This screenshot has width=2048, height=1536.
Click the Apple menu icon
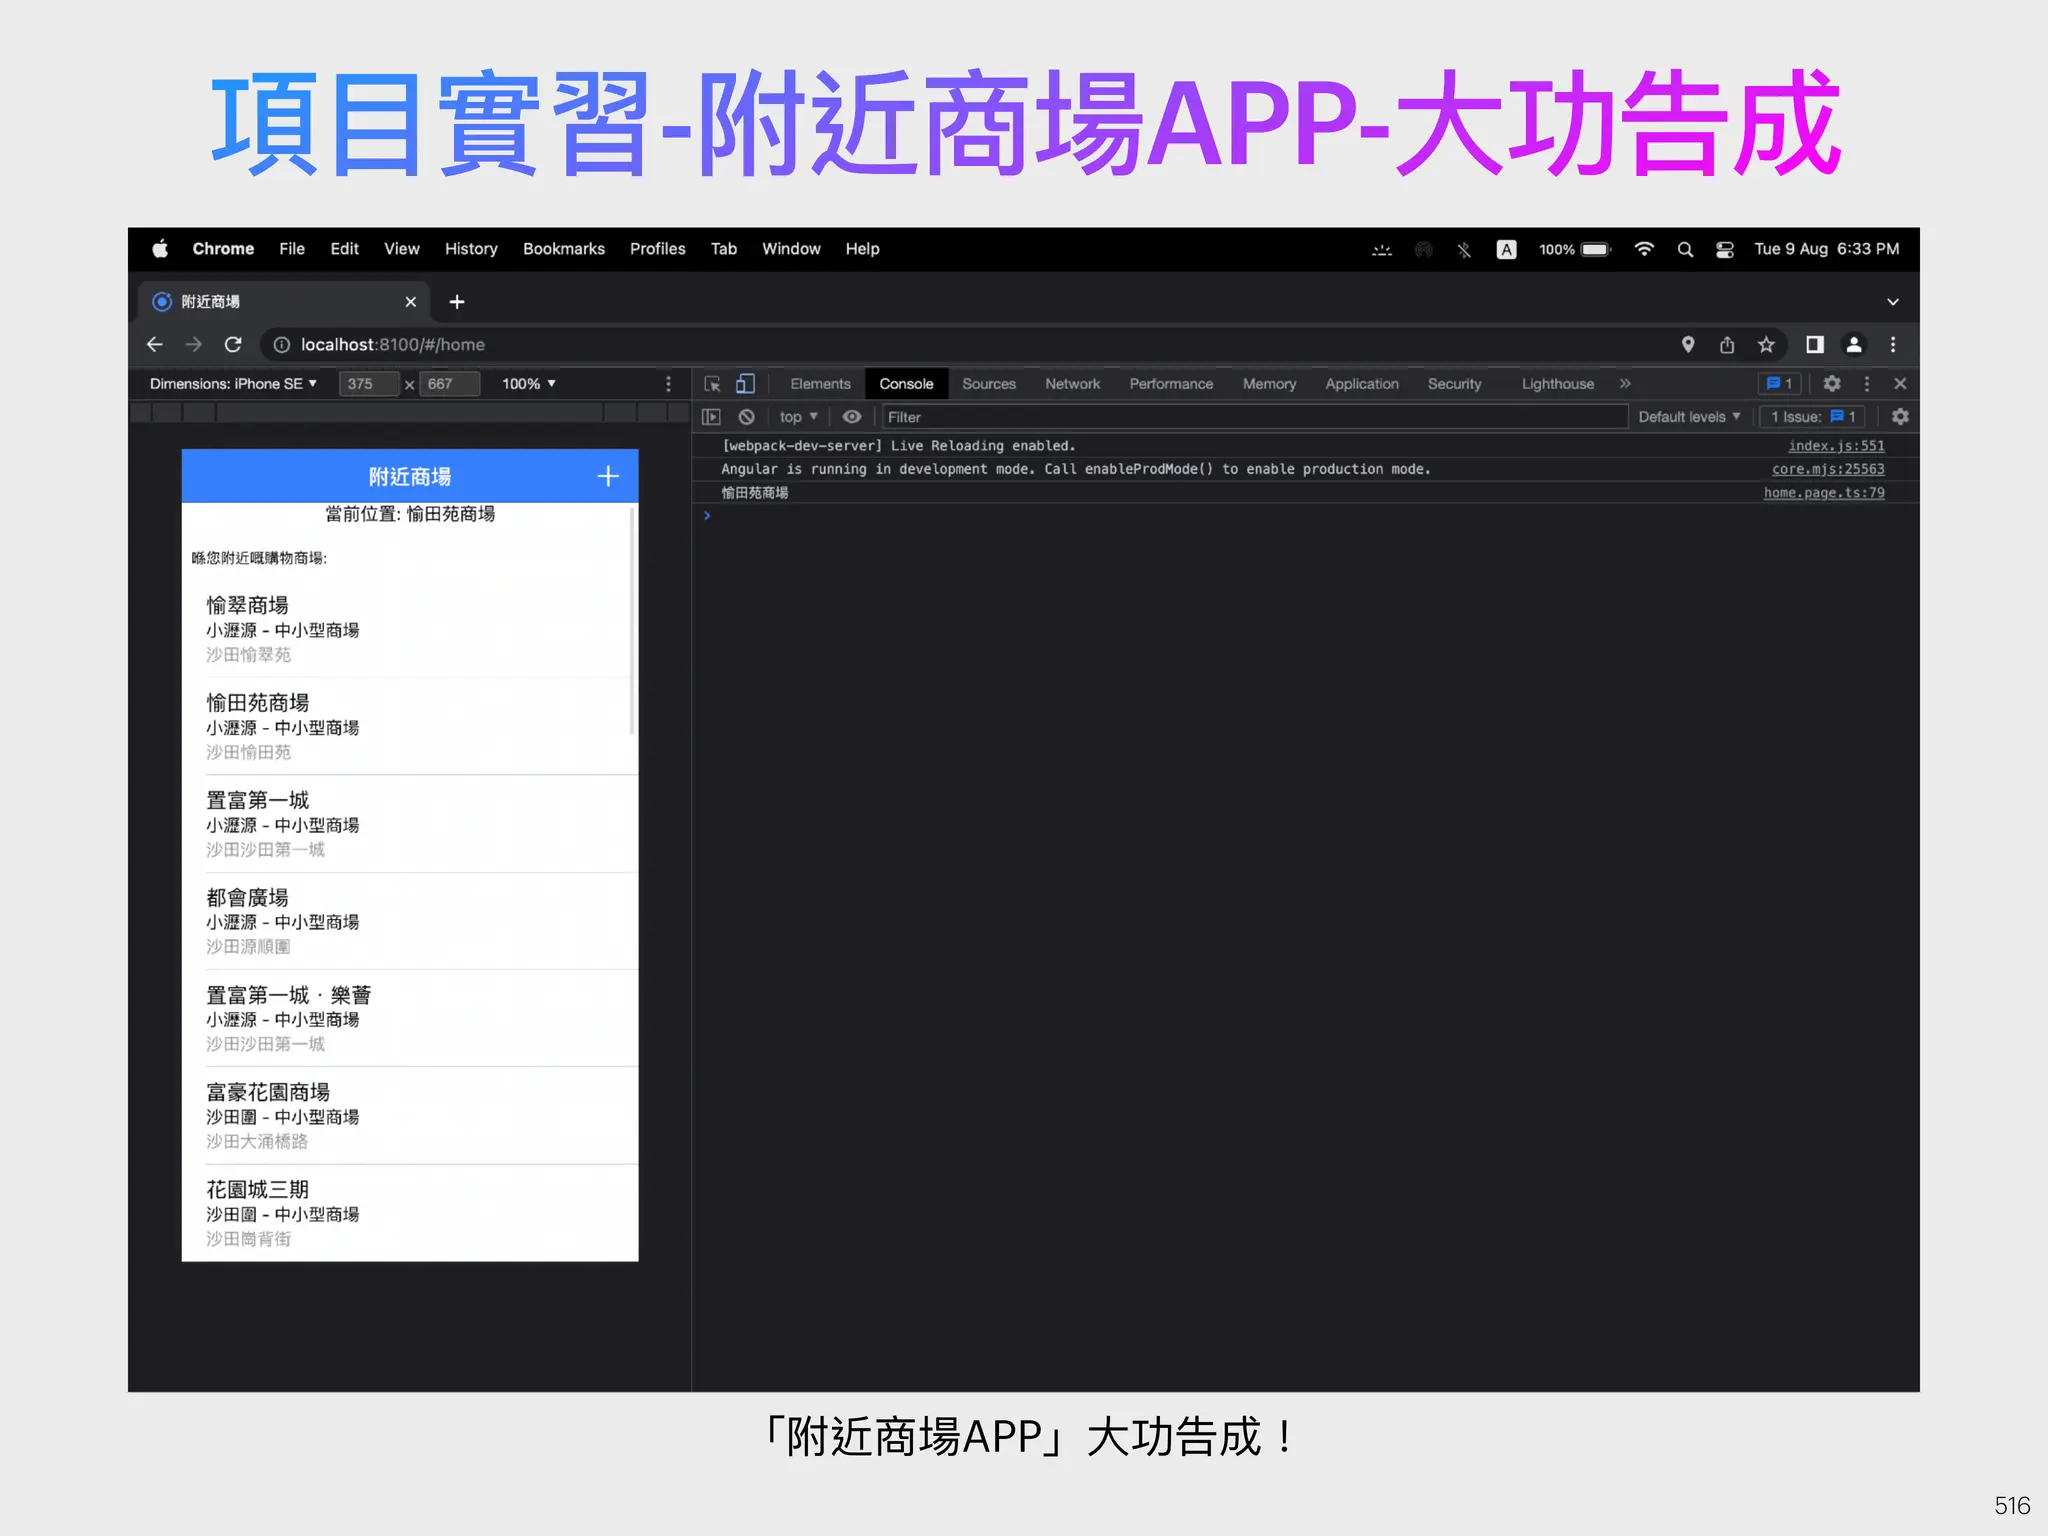click(160, 249)
